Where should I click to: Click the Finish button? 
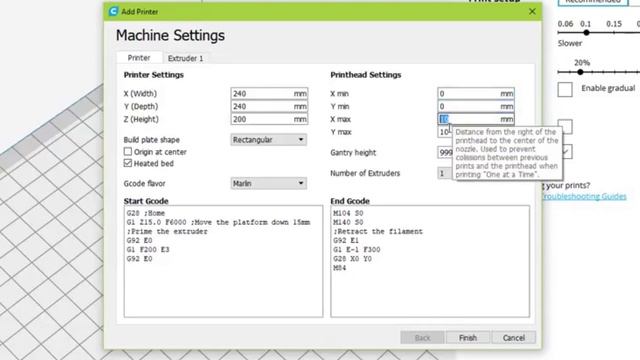point(468,338)
